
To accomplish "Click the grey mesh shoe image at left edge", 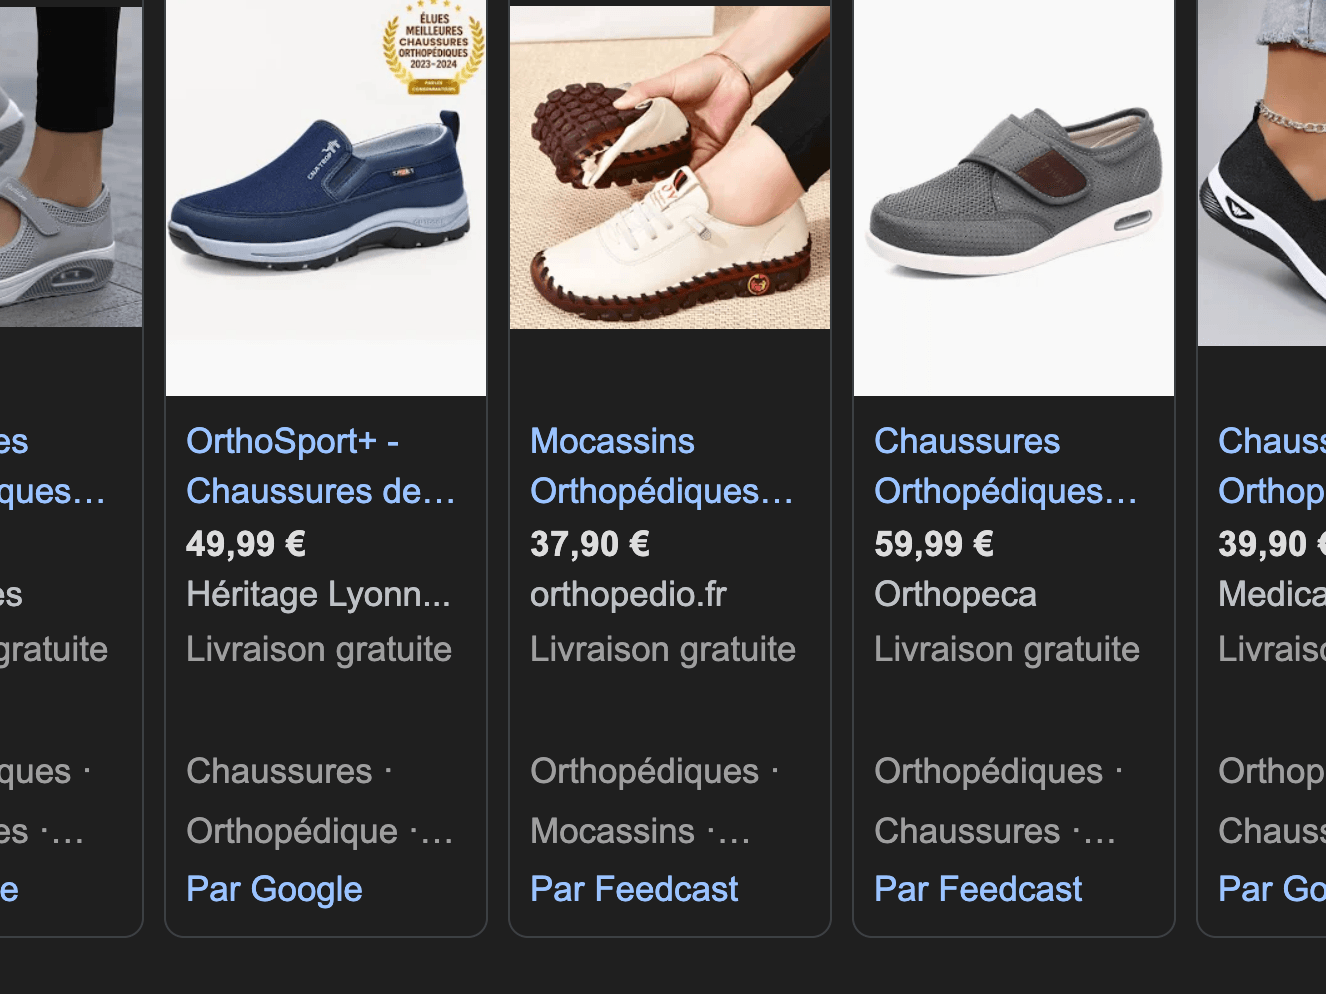I will [x=70, y=165].
